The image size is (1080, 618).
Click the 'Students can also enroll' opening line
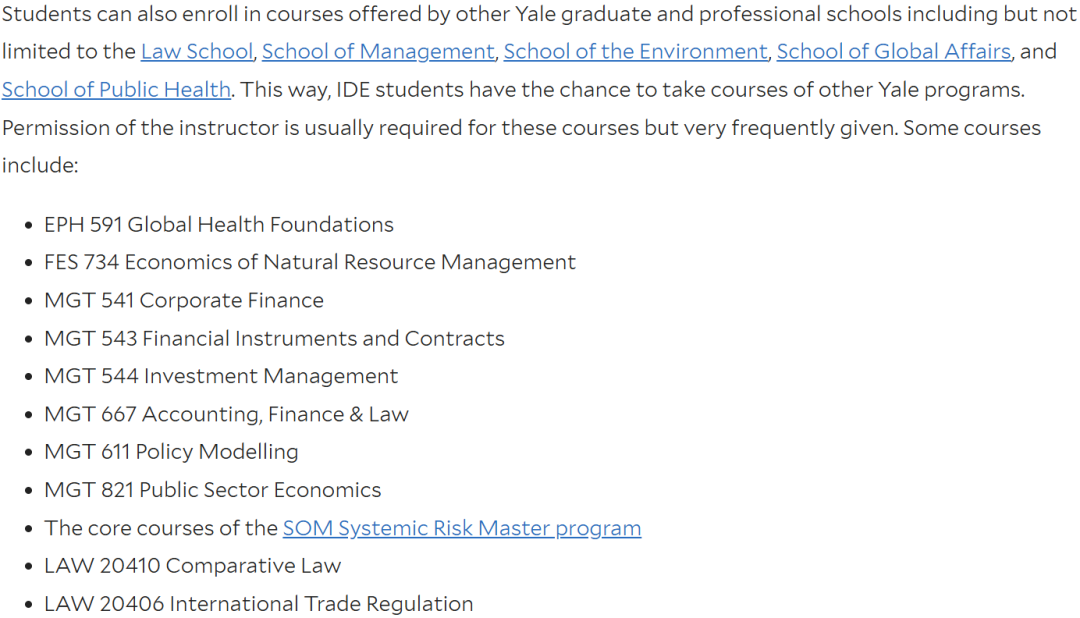[x=539, y=14]
